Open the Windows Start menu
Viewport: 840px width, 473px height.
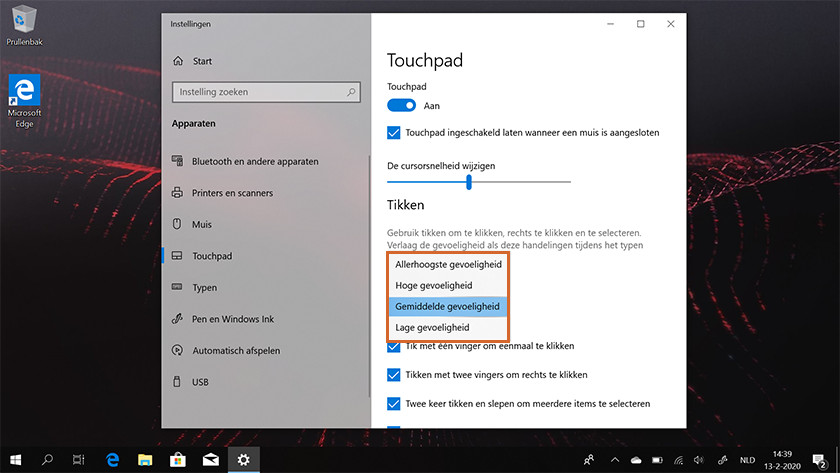(16, 460)
